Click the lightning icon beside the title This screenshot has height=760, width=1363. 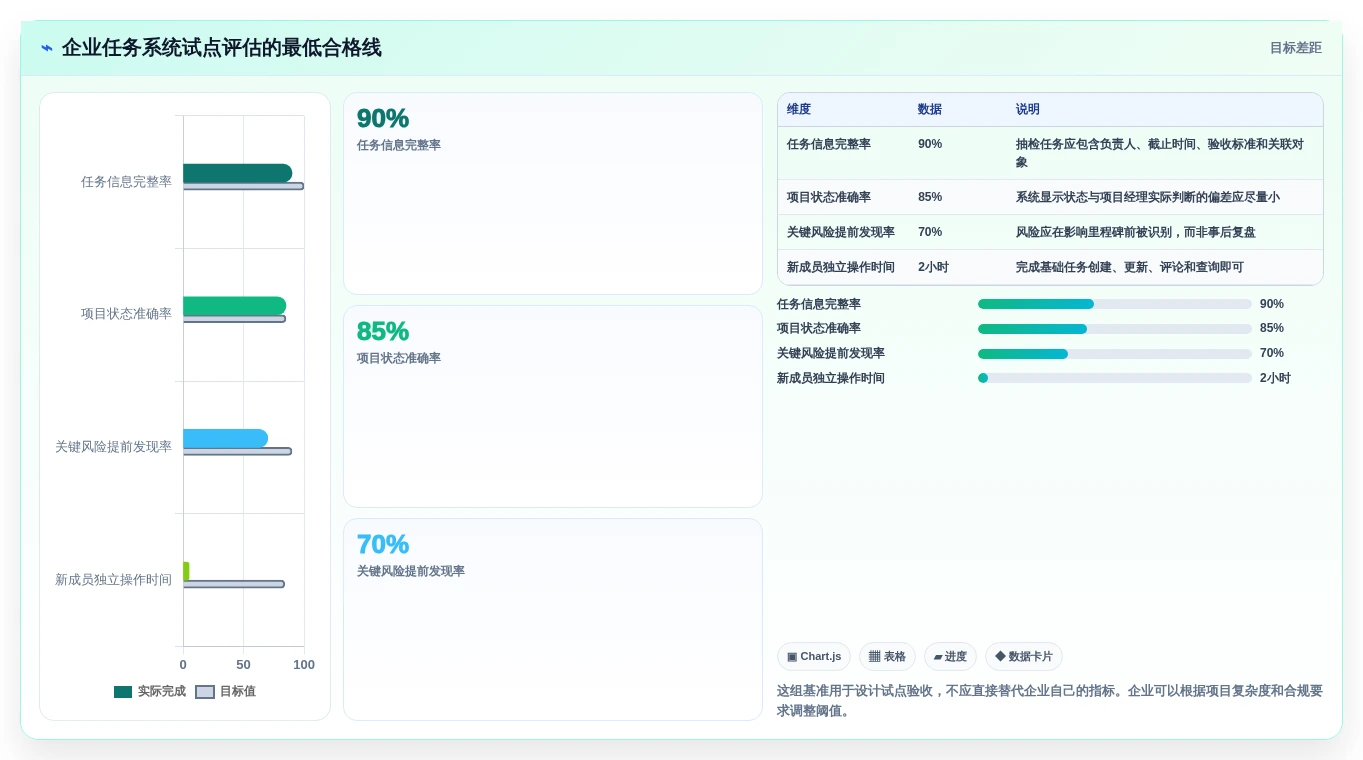(47, 48)
